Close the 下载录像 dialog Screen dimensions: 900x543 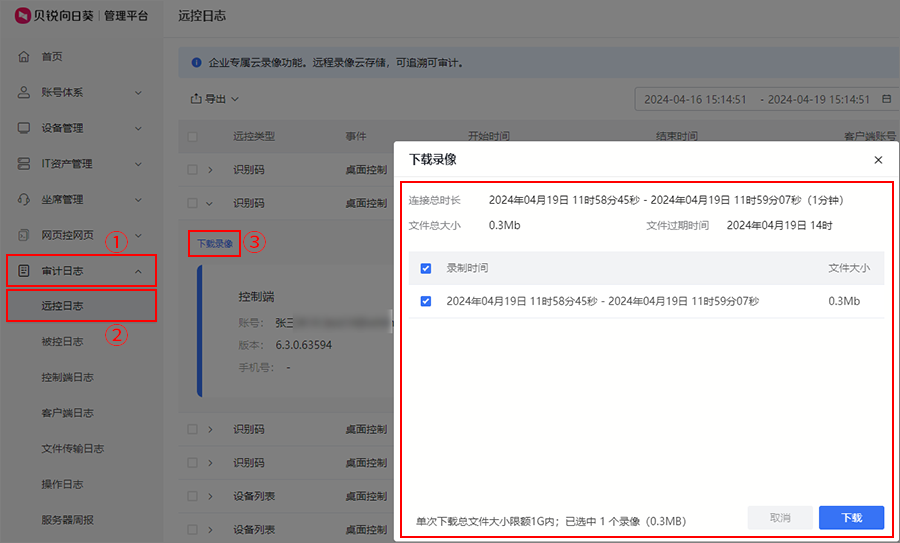[x=878, y=160]
